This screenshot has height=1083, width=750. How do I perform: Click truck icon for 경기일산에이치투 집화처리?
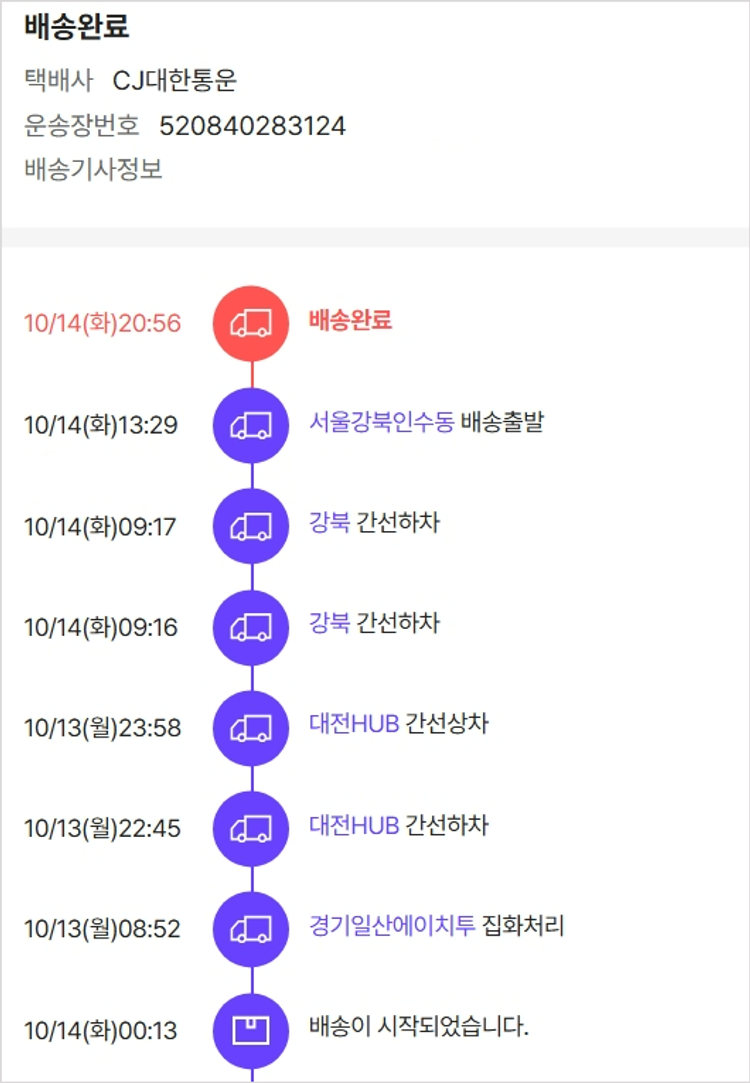point(251,929)
